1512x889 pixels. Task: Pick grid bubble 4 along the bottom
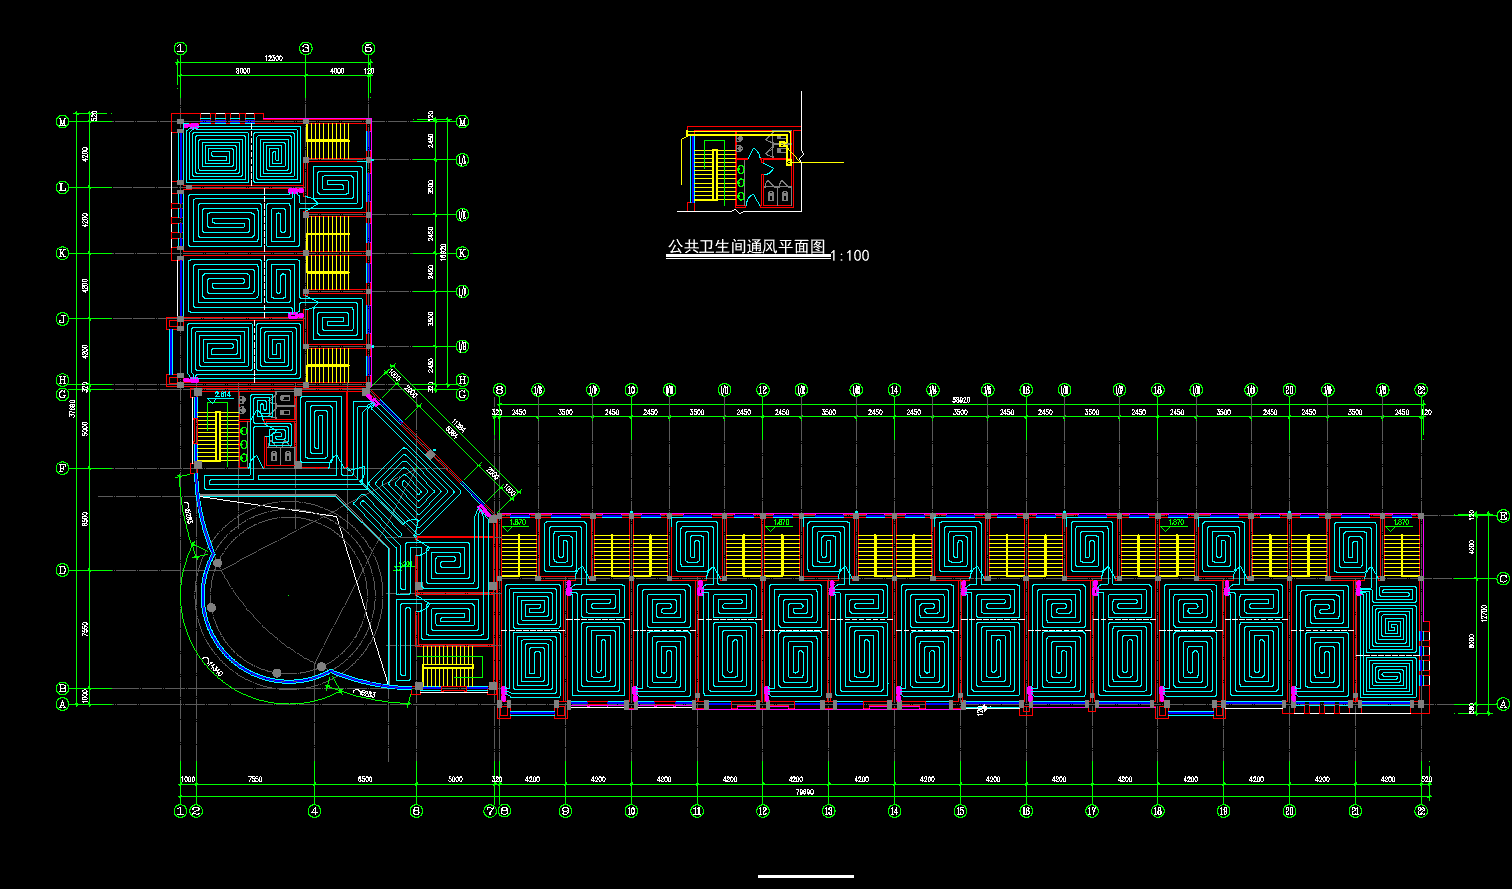[315, 811]
